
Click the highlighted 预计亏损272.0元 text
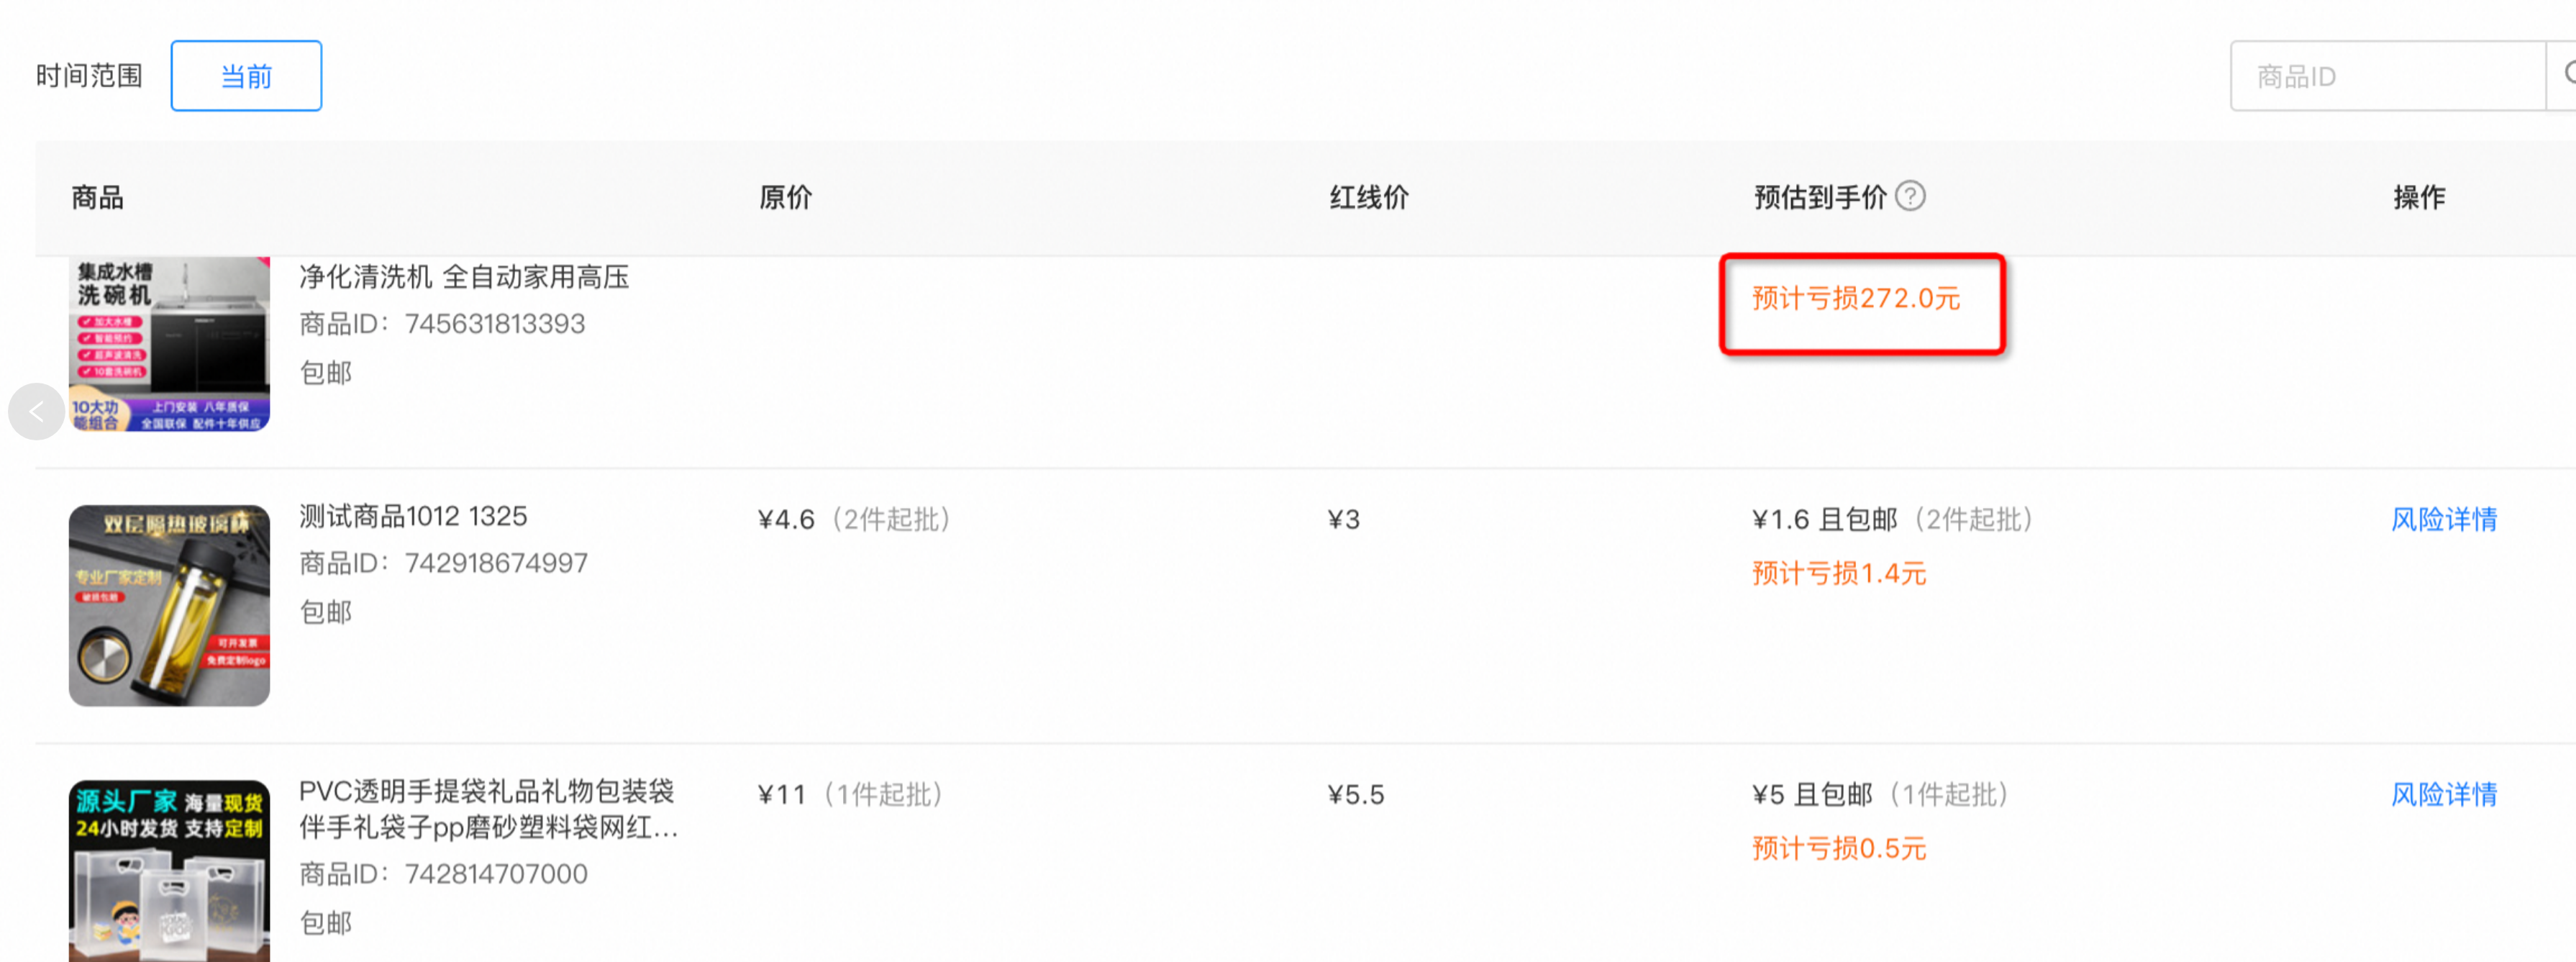[1856, 298]
